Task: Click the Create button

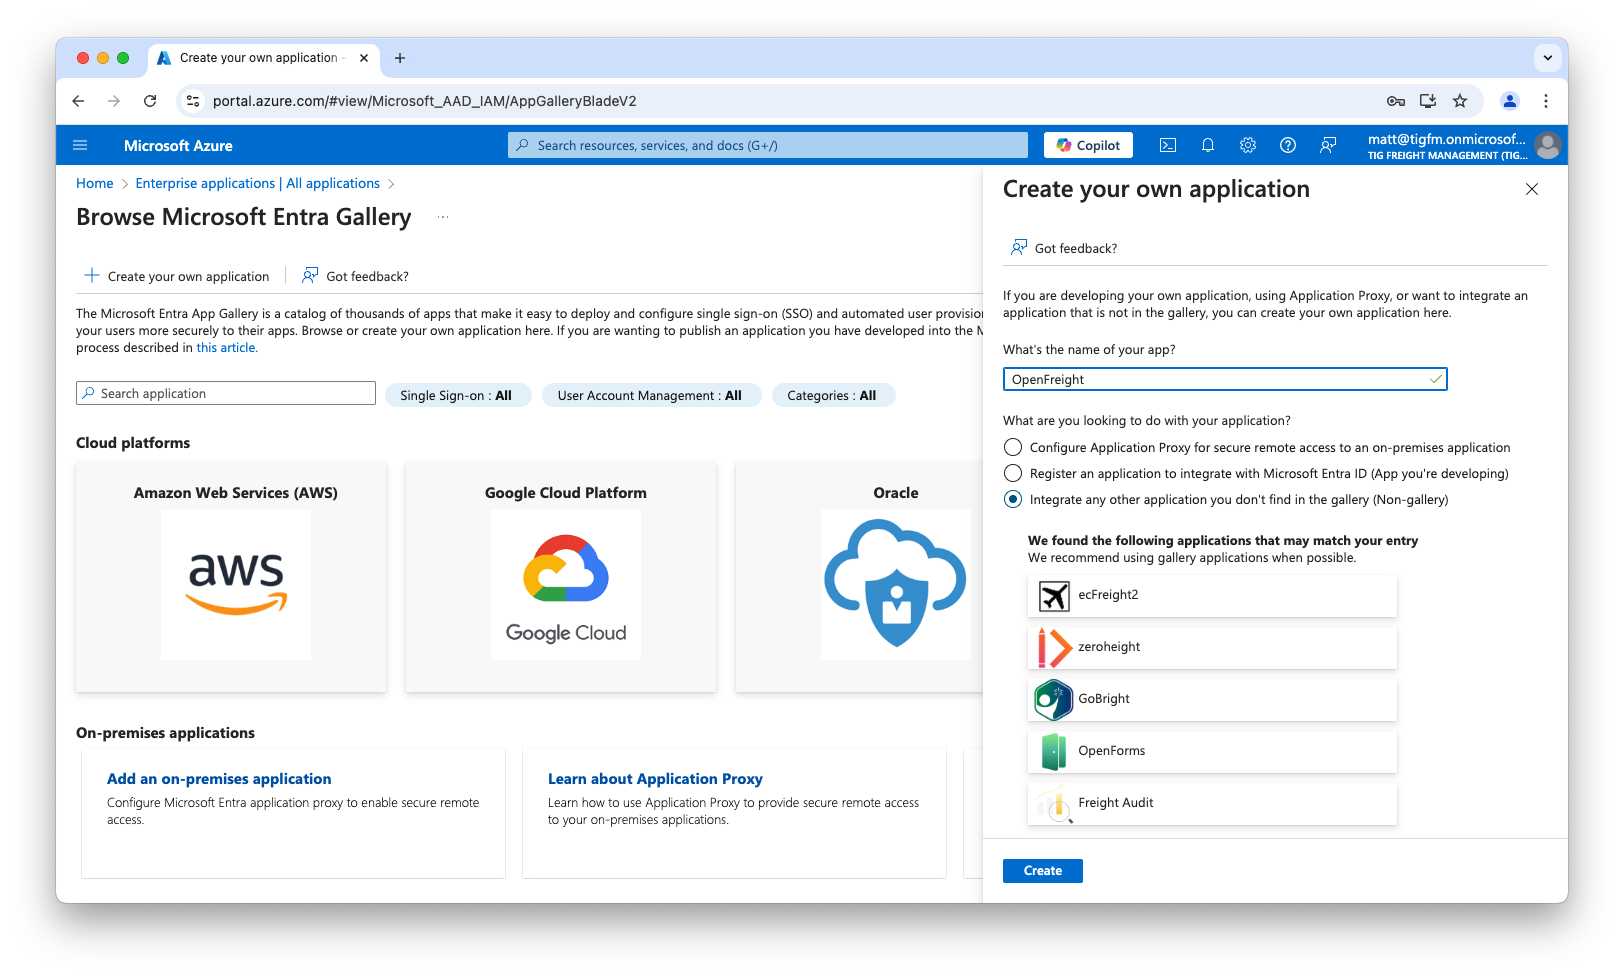Action: [x=1042, y=871]
